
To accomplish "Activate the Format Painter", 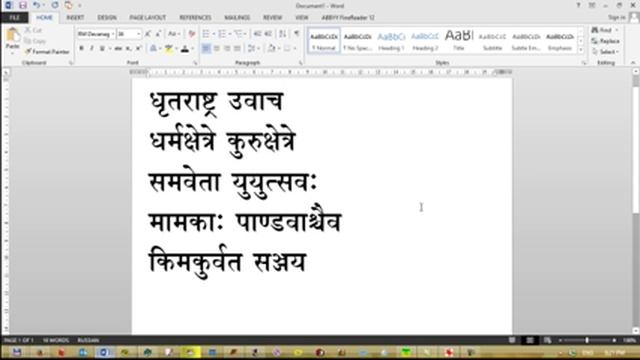I will 47,52.
